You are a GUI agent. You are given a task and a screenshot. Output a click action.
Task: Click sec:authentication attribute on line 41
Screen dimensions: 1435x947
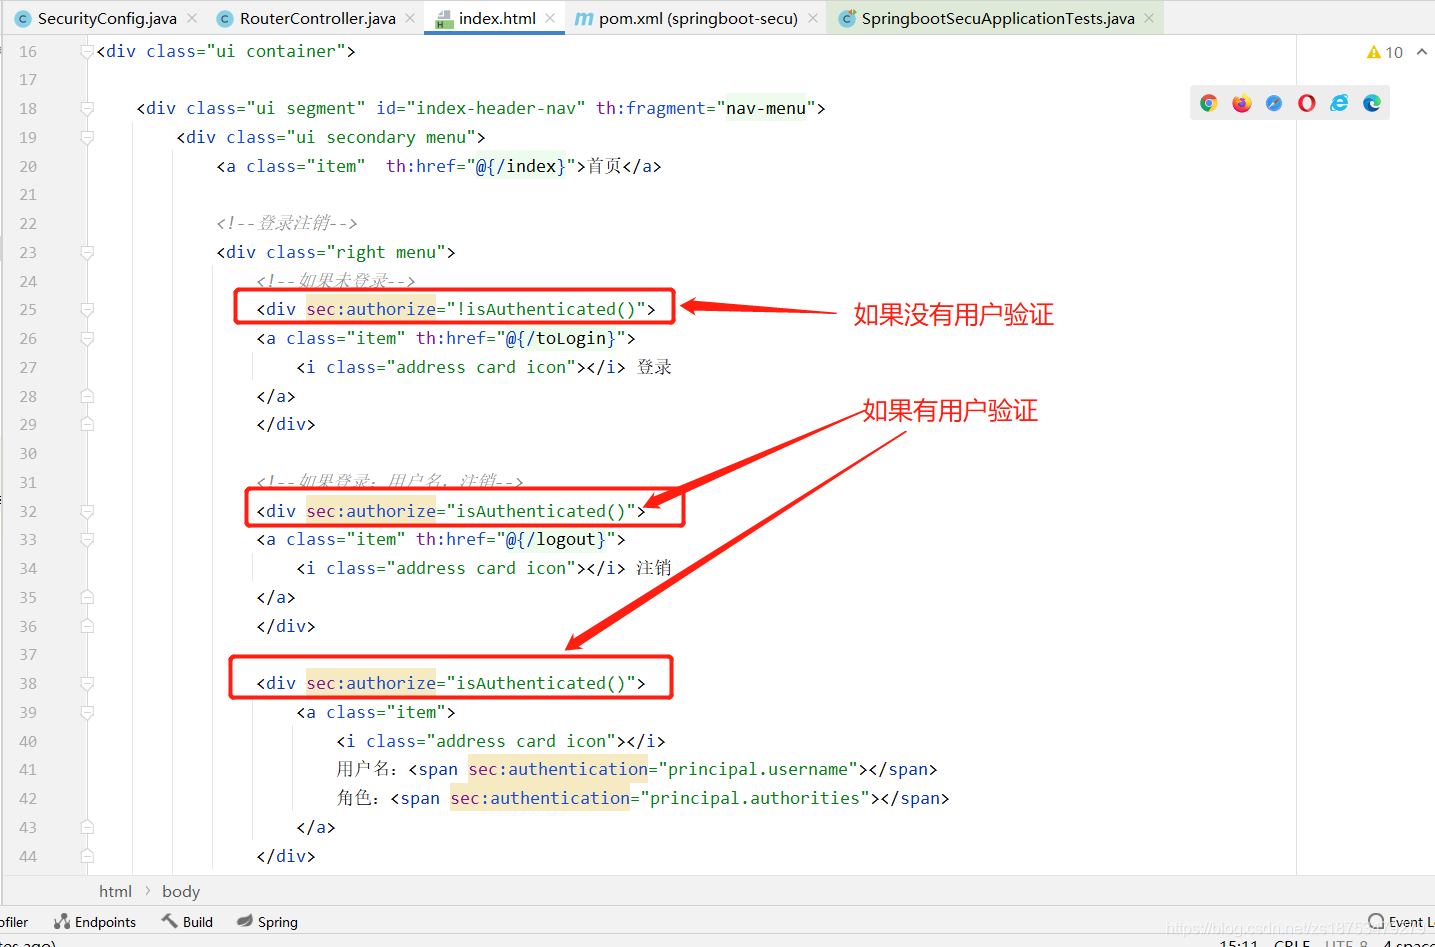click(x=558, y=770)
